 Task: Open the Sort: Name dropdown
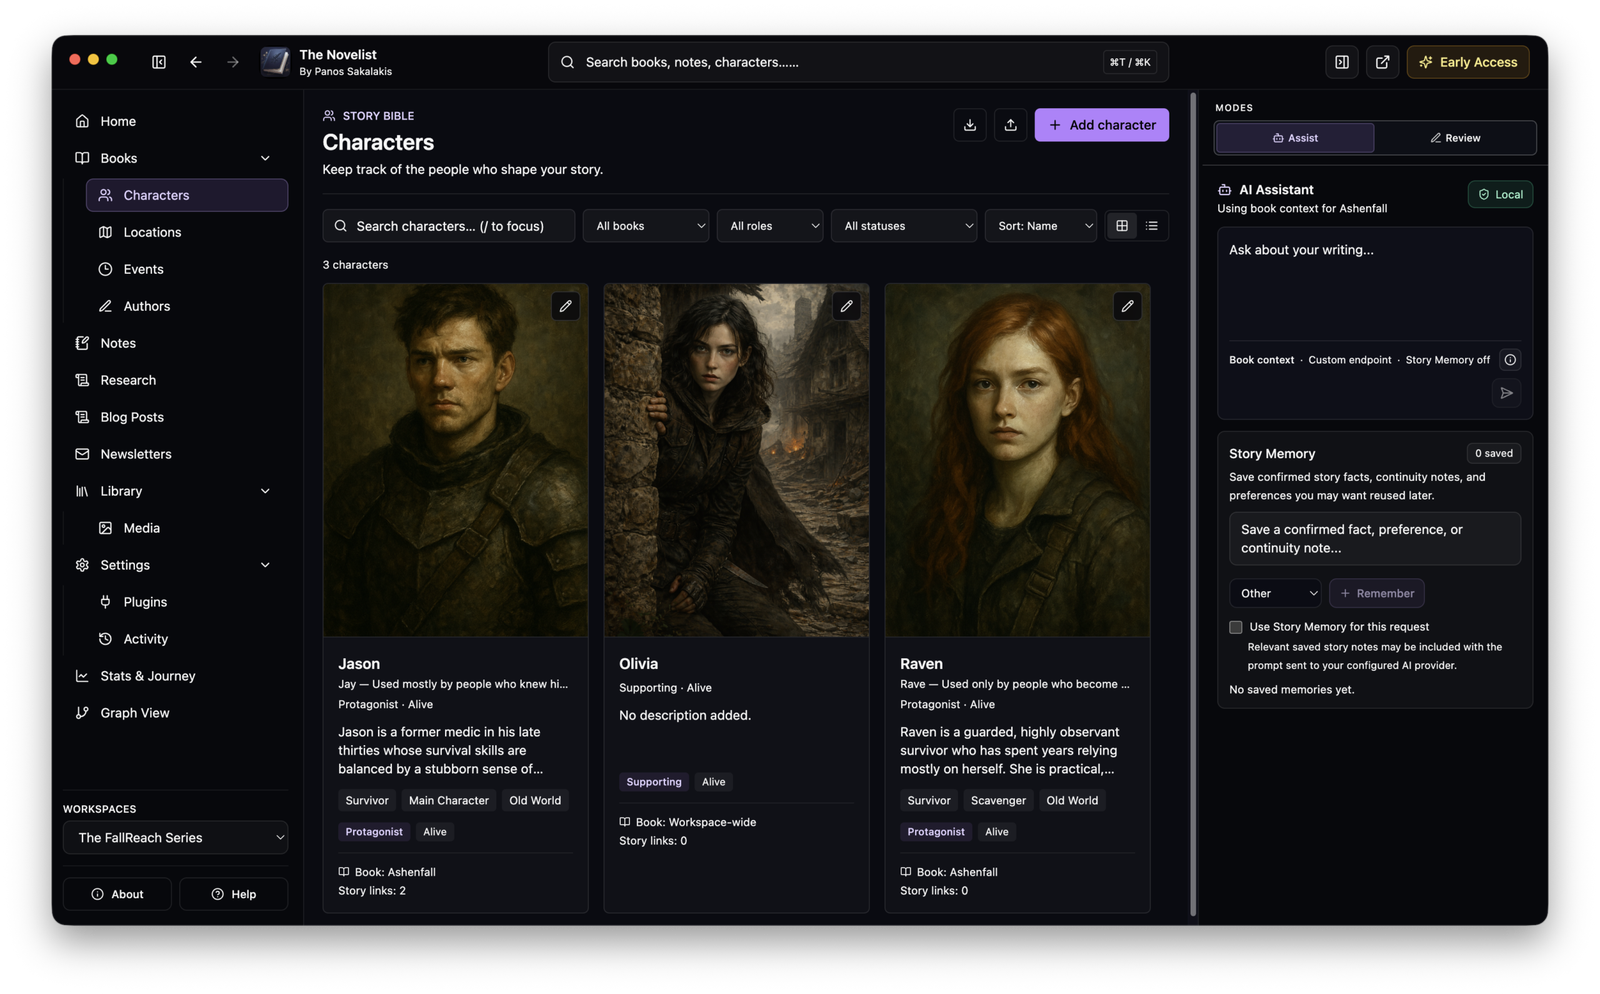pos(1041,226)
